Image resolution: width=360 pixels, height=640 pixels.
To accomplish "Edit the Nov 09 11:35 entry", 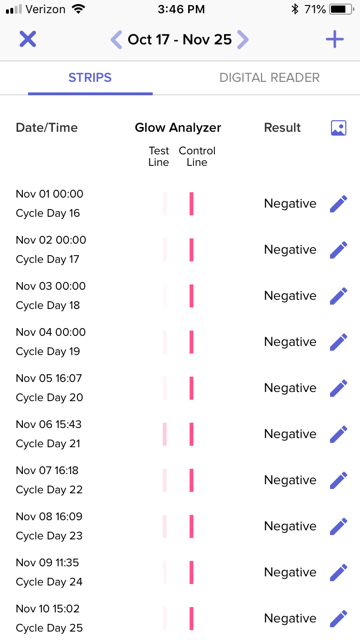I will tap(338, 573).
